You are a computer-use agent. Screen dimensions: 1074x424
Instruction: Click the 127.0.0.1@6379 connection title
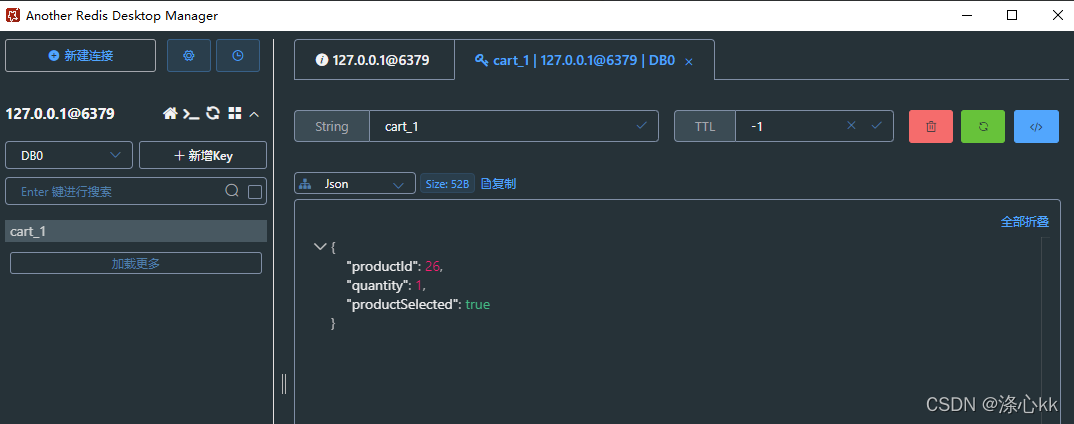pyautogui.click(x=60, y=114)
